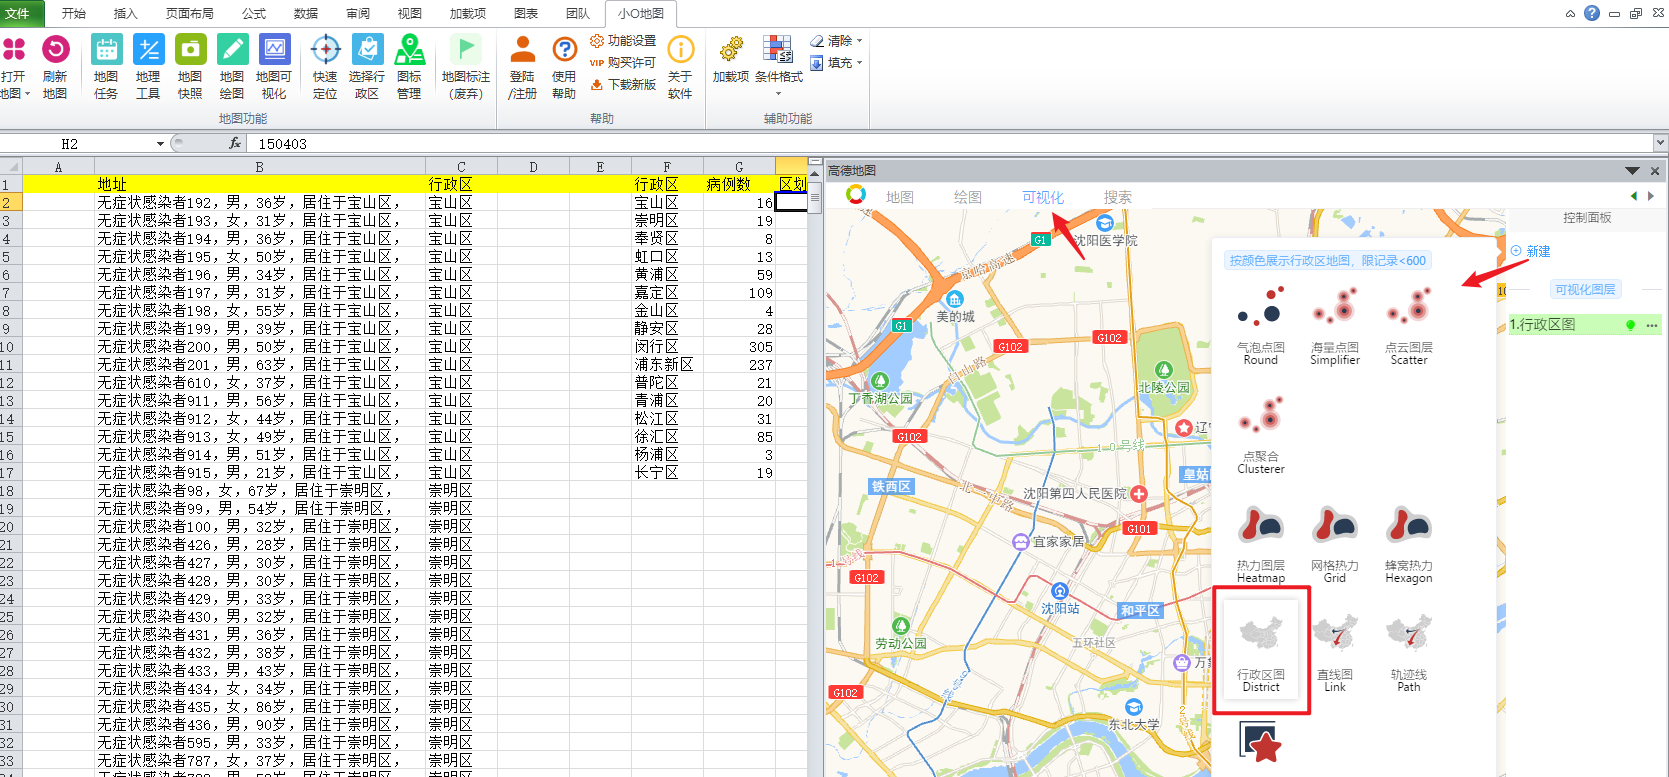Image resolution: width=1669 pixels, height=777 pixels.
Task: Click column B header
Action: pyautogui.click(x=260, y=167)
